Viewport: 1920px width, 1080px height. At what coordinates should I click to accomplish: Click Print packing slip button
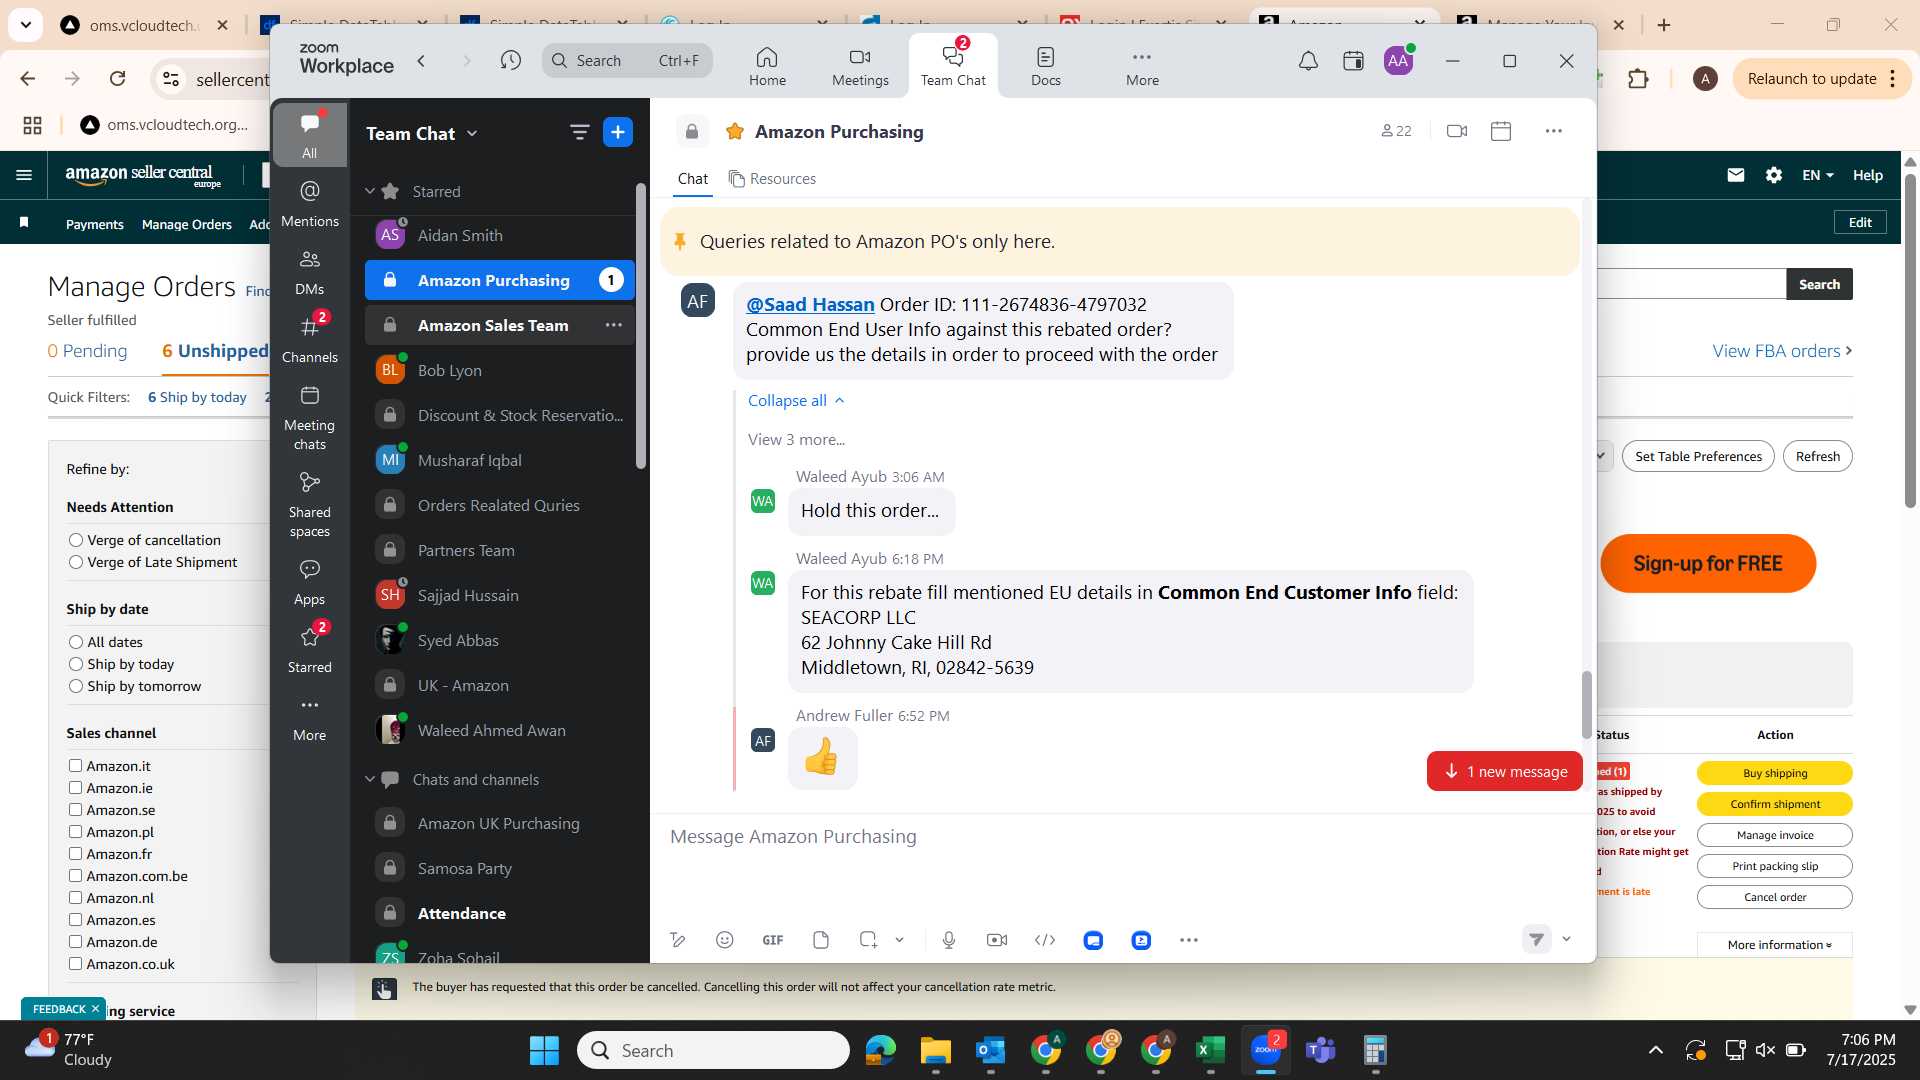pos(1775,866)
